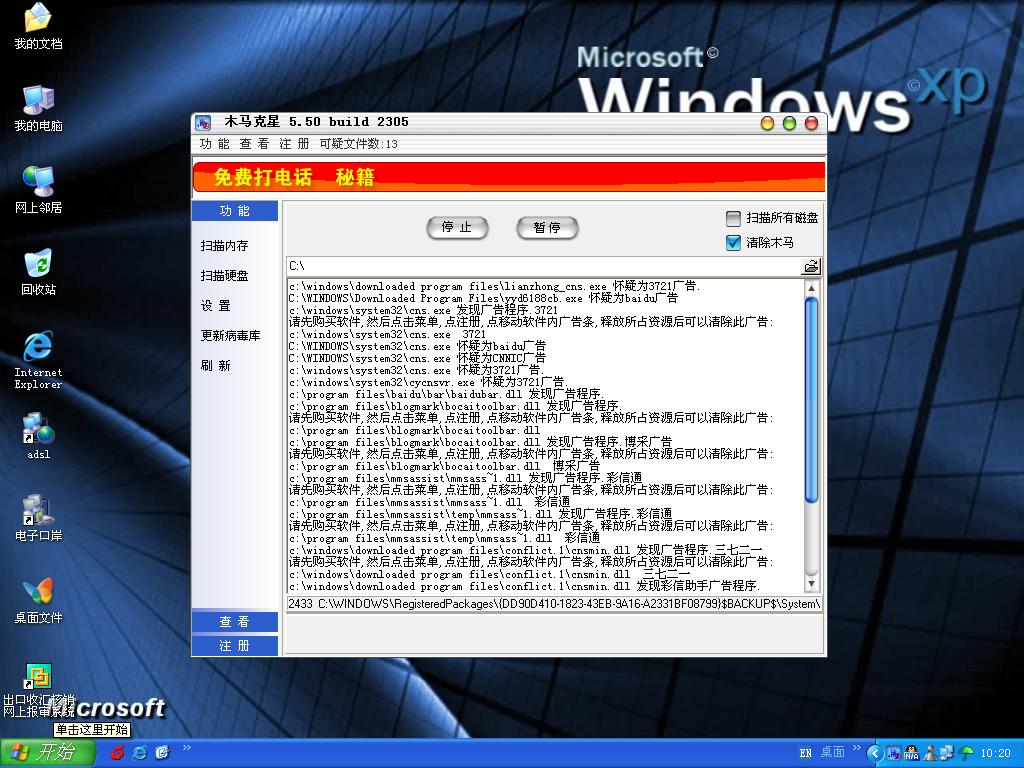The height and width of the screenshot is (768, 1024).
Task: Select the lianzhong_cns.exe 怀疑为3721广告 log line
Action: click(x=494, y=286)
